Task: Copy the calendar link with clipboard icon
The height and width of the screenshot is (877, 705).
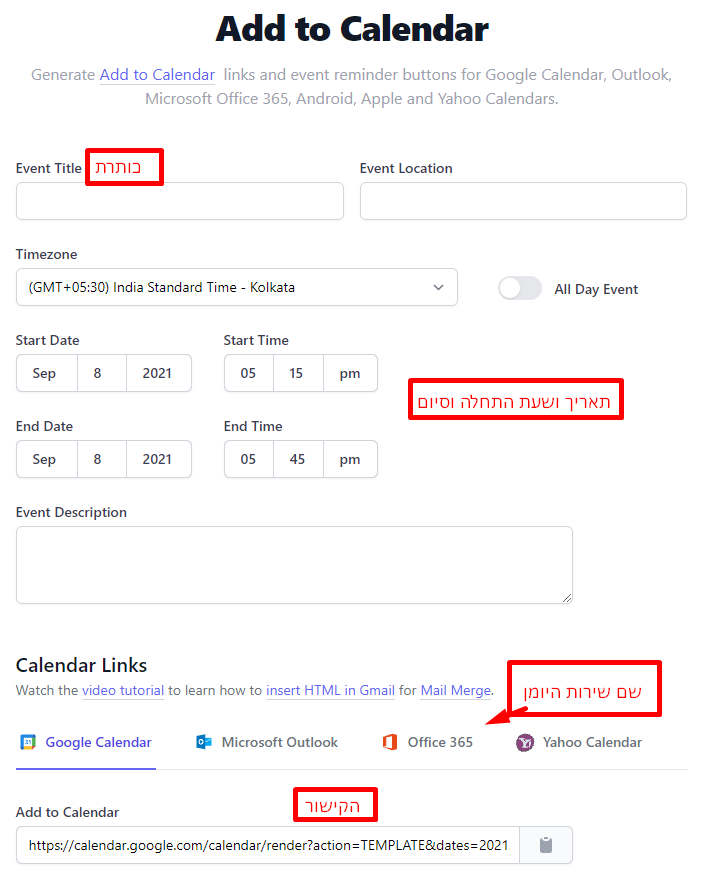Action: (x=545, y=845)
